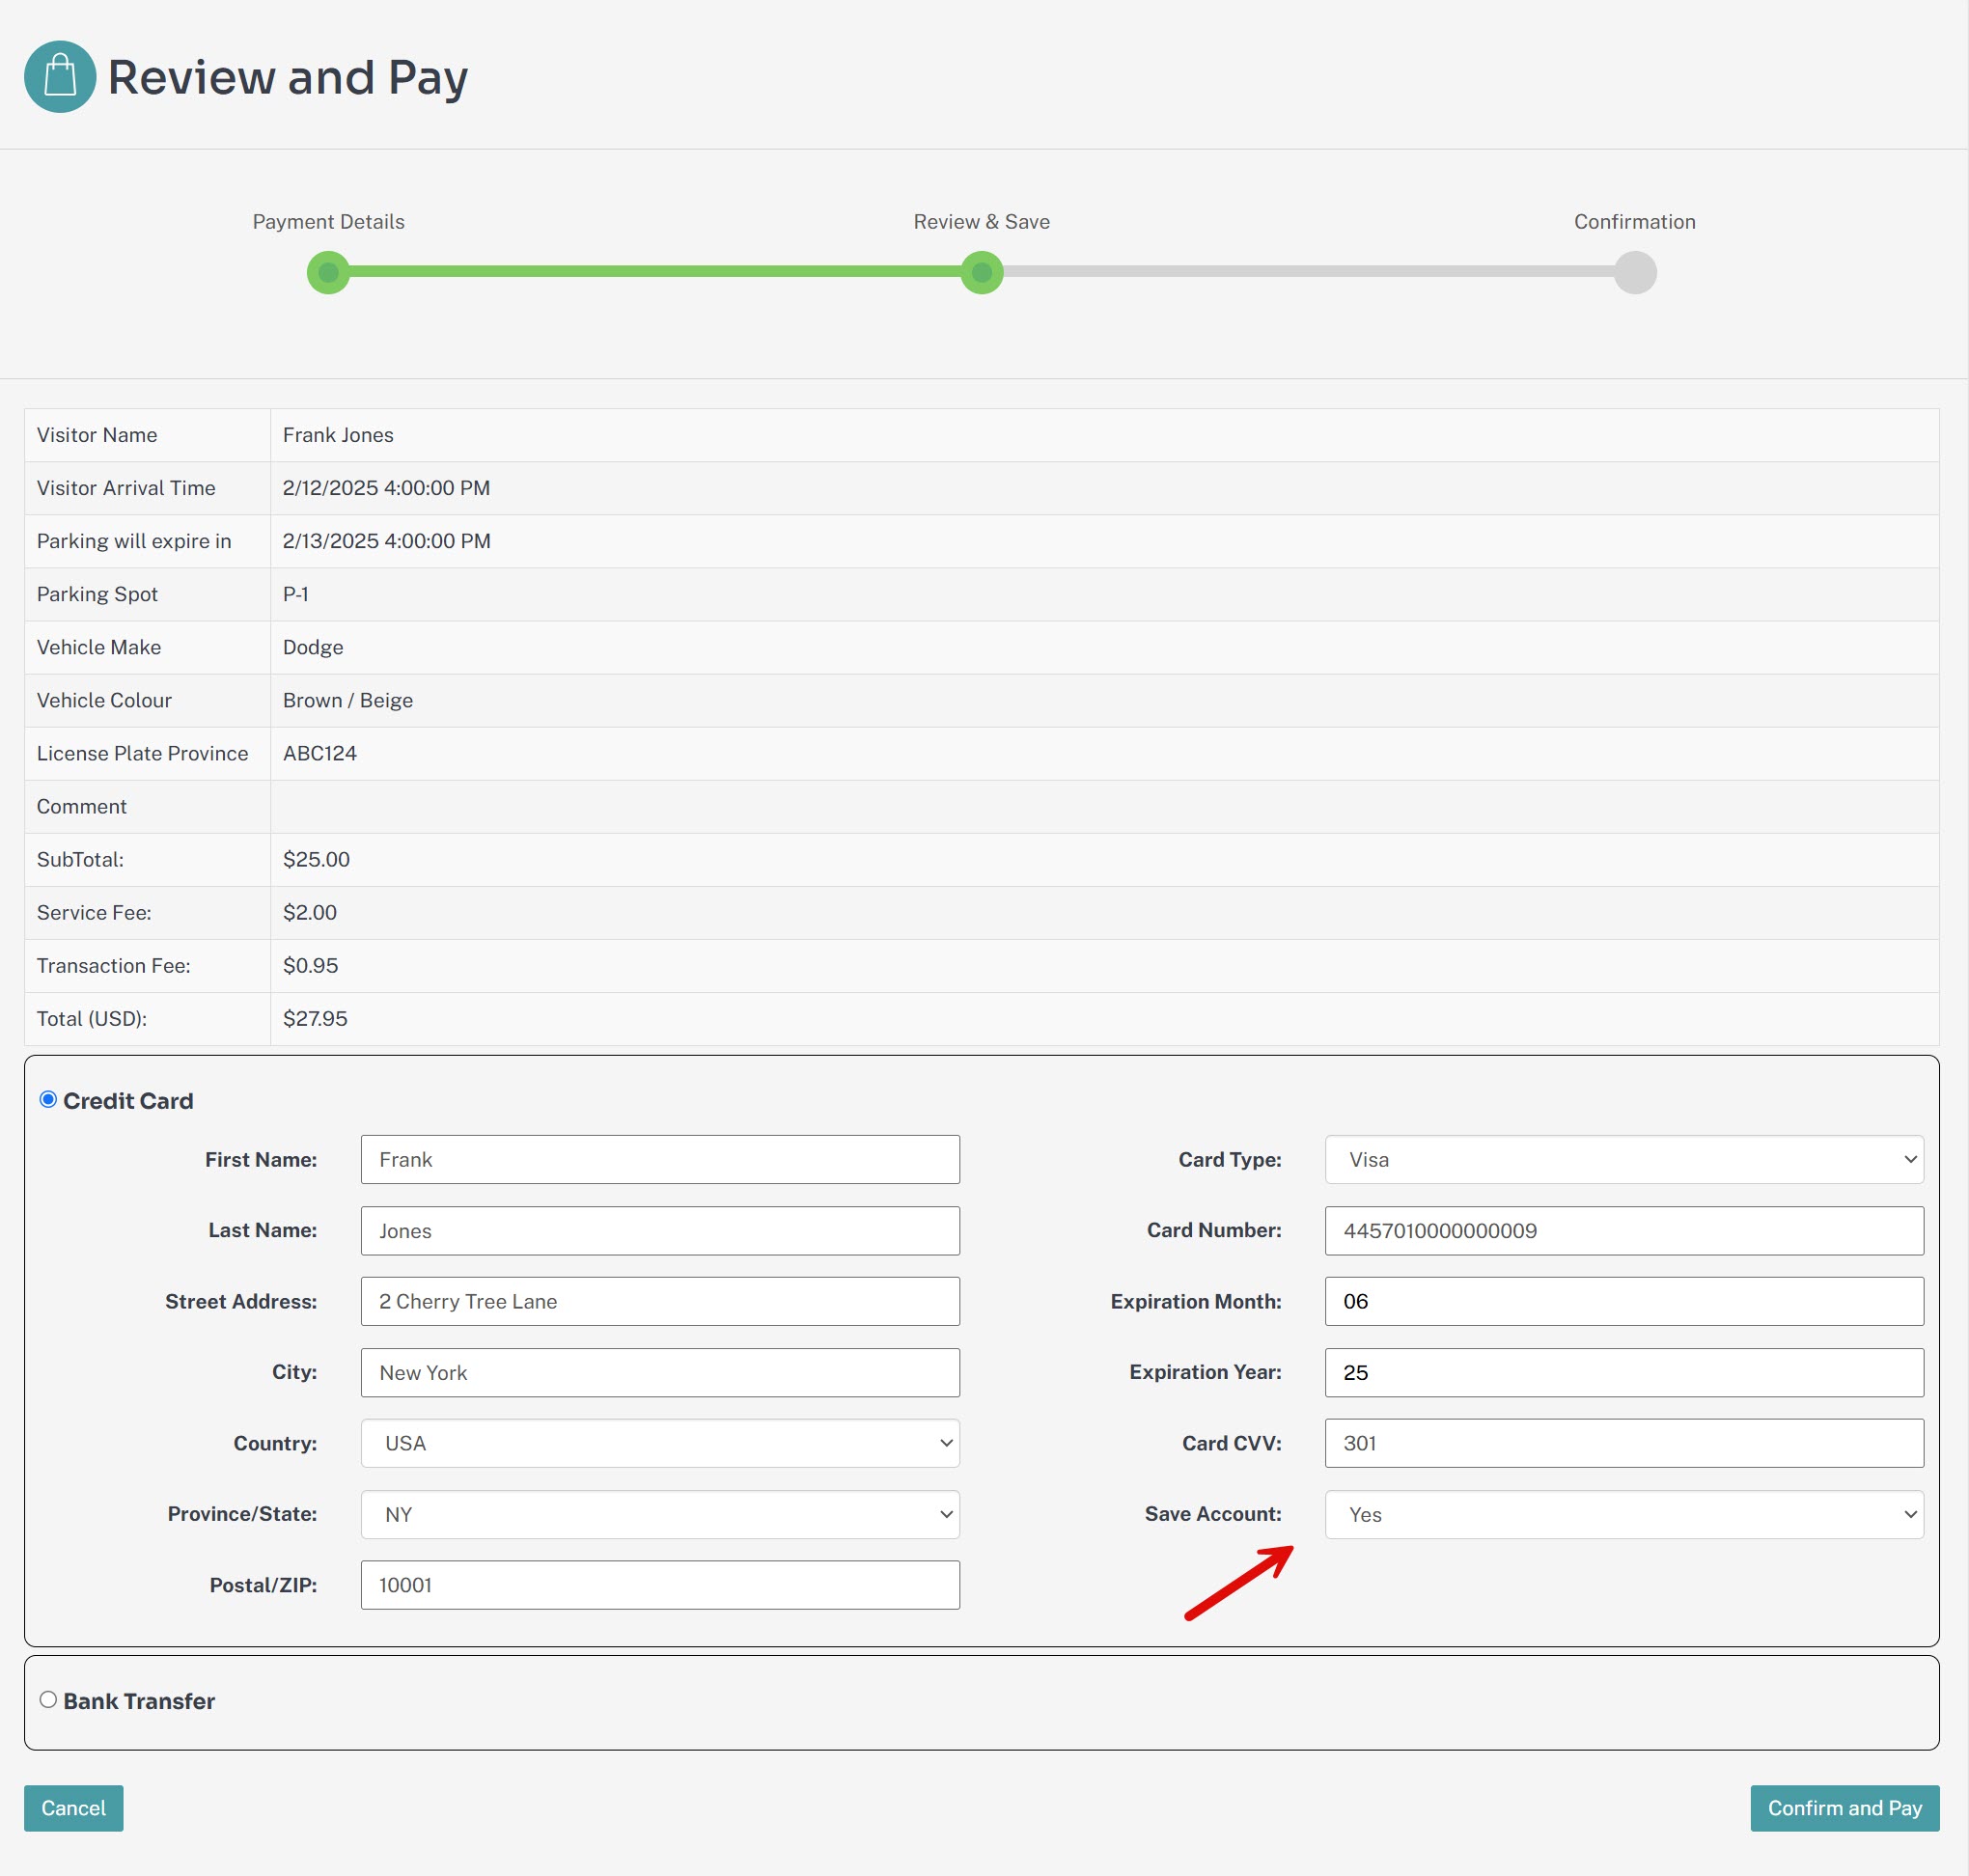Open the Country dropdown
Viewport: 1969px width, 1876px height.
tap(660, 1442)
